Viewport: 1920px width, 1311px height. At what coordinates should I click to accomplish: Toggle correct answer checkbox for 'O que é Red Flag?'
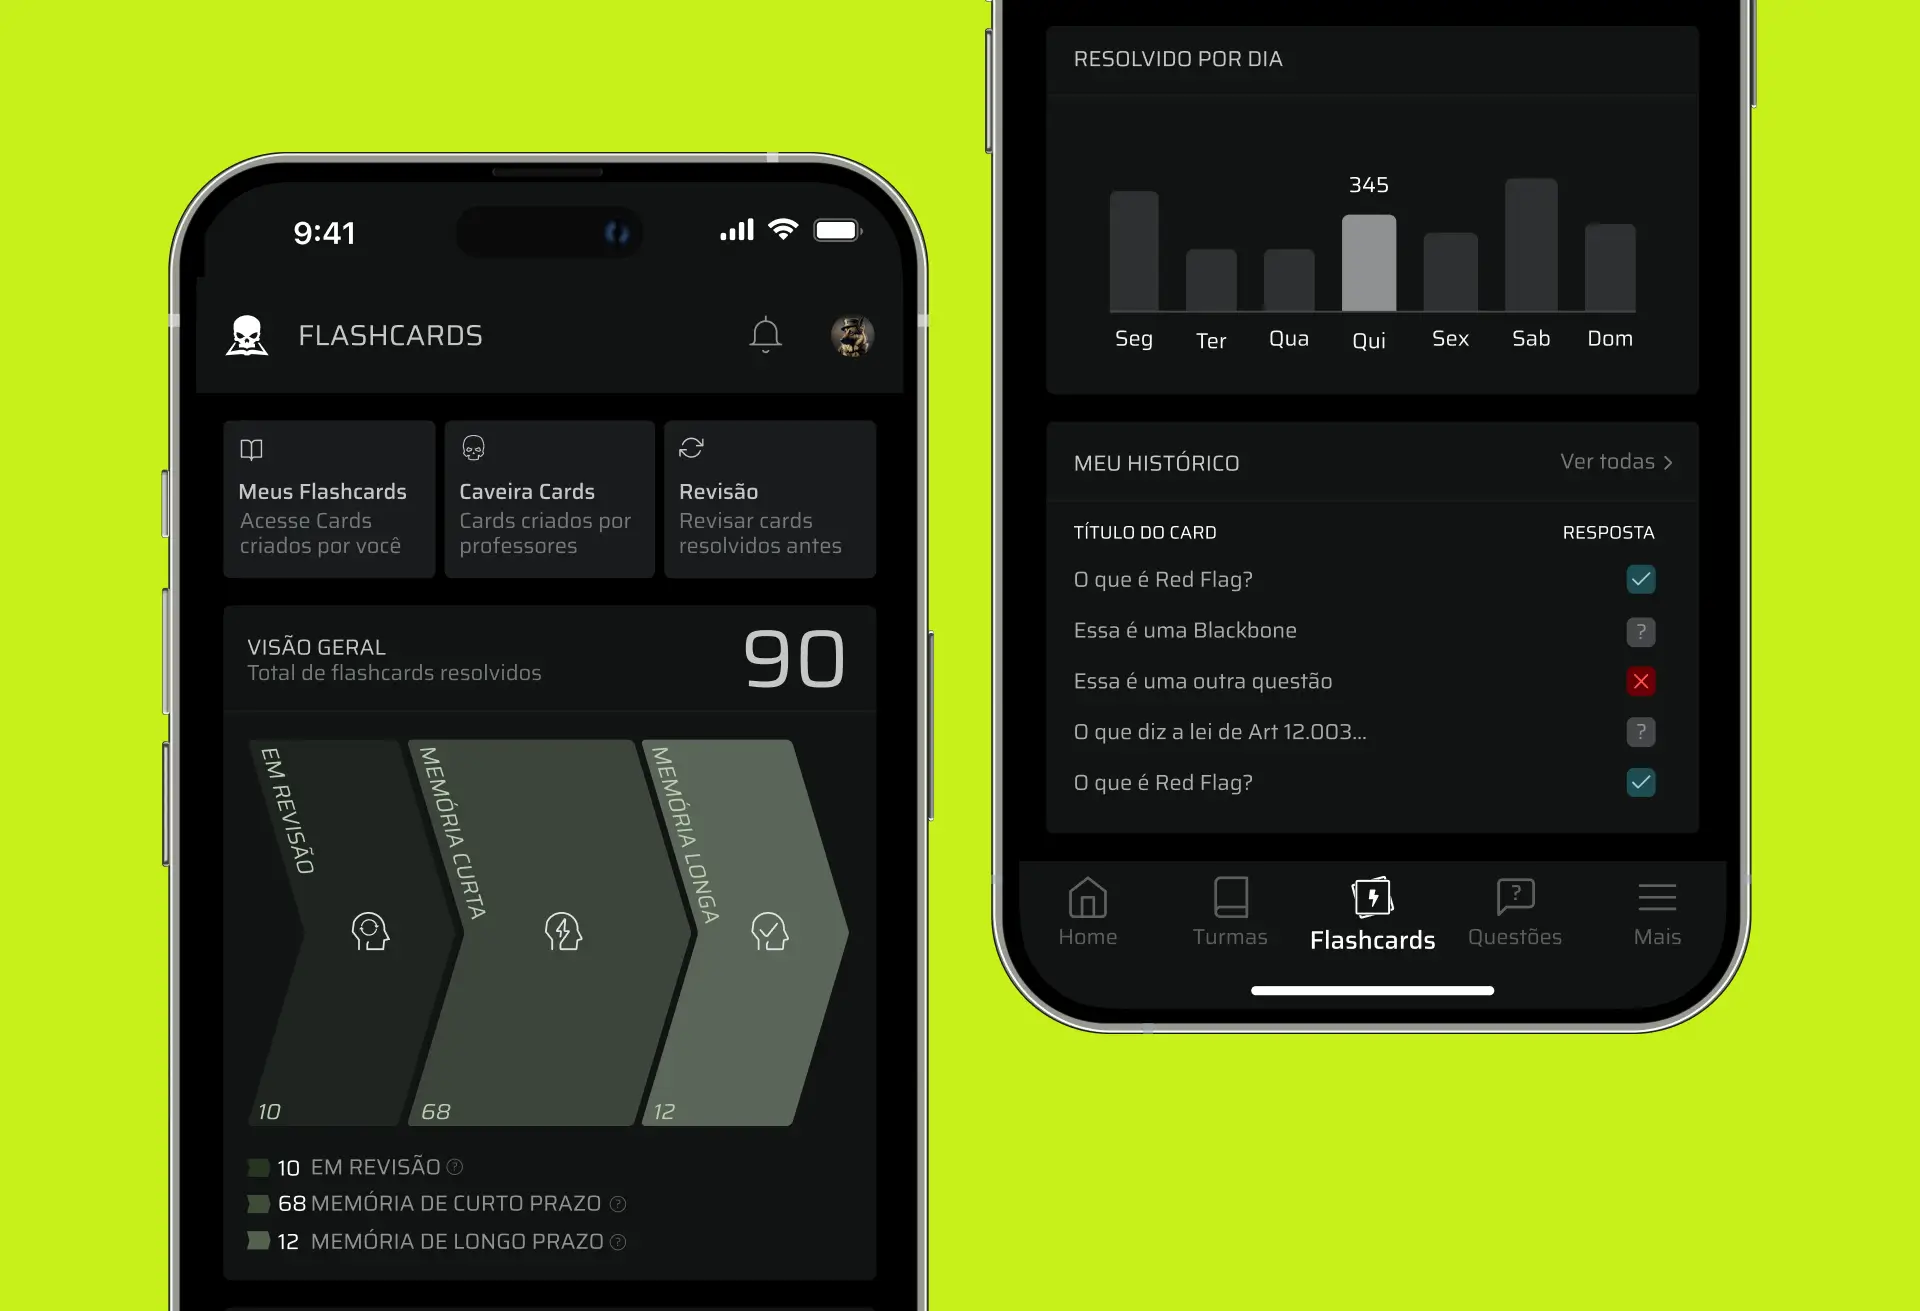click(1641, 579)
